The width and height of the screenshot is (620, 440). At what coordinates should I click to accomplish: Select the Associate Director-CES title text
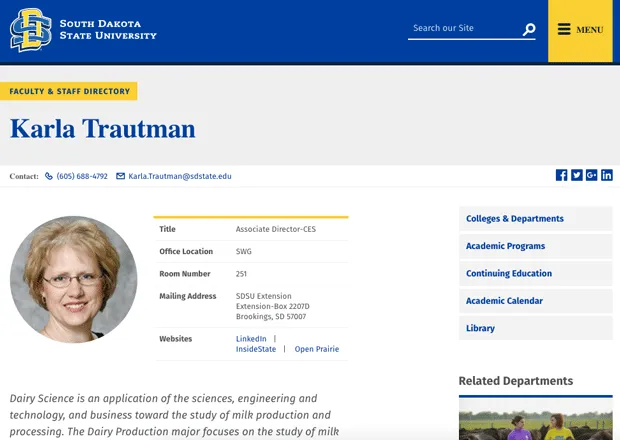click(x=276, y=229)
